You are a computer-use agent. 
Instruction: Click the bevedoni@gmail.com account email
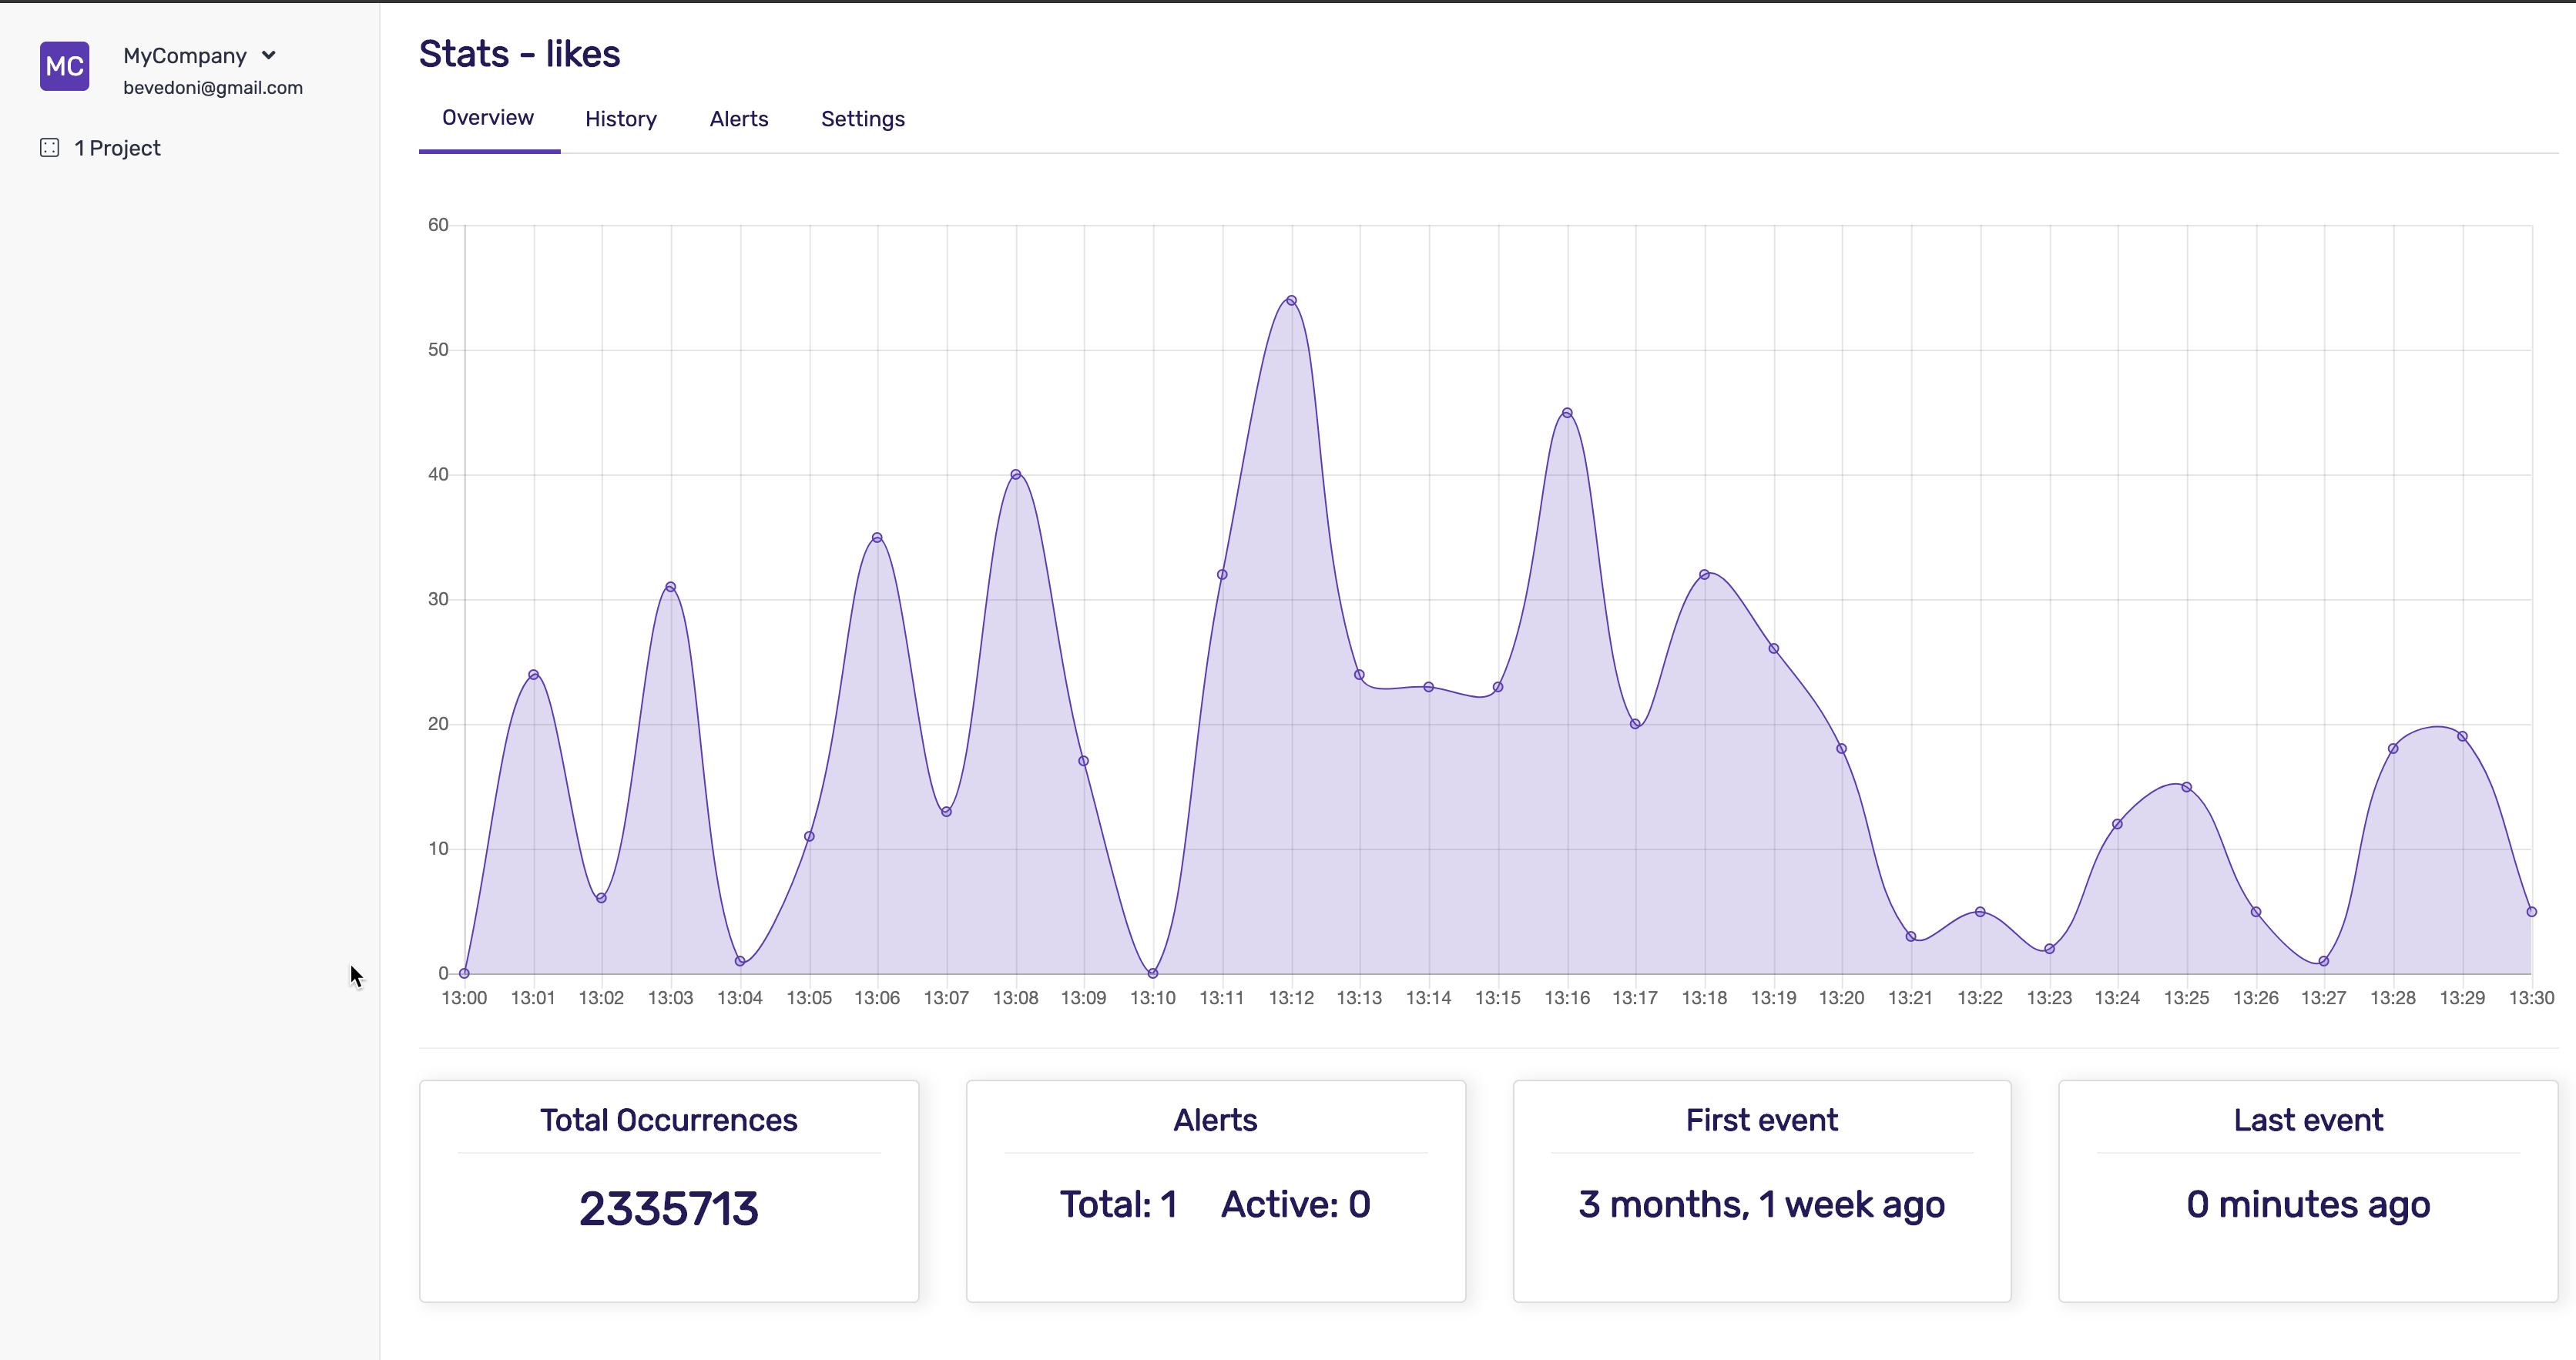click(x=212, y=88)
